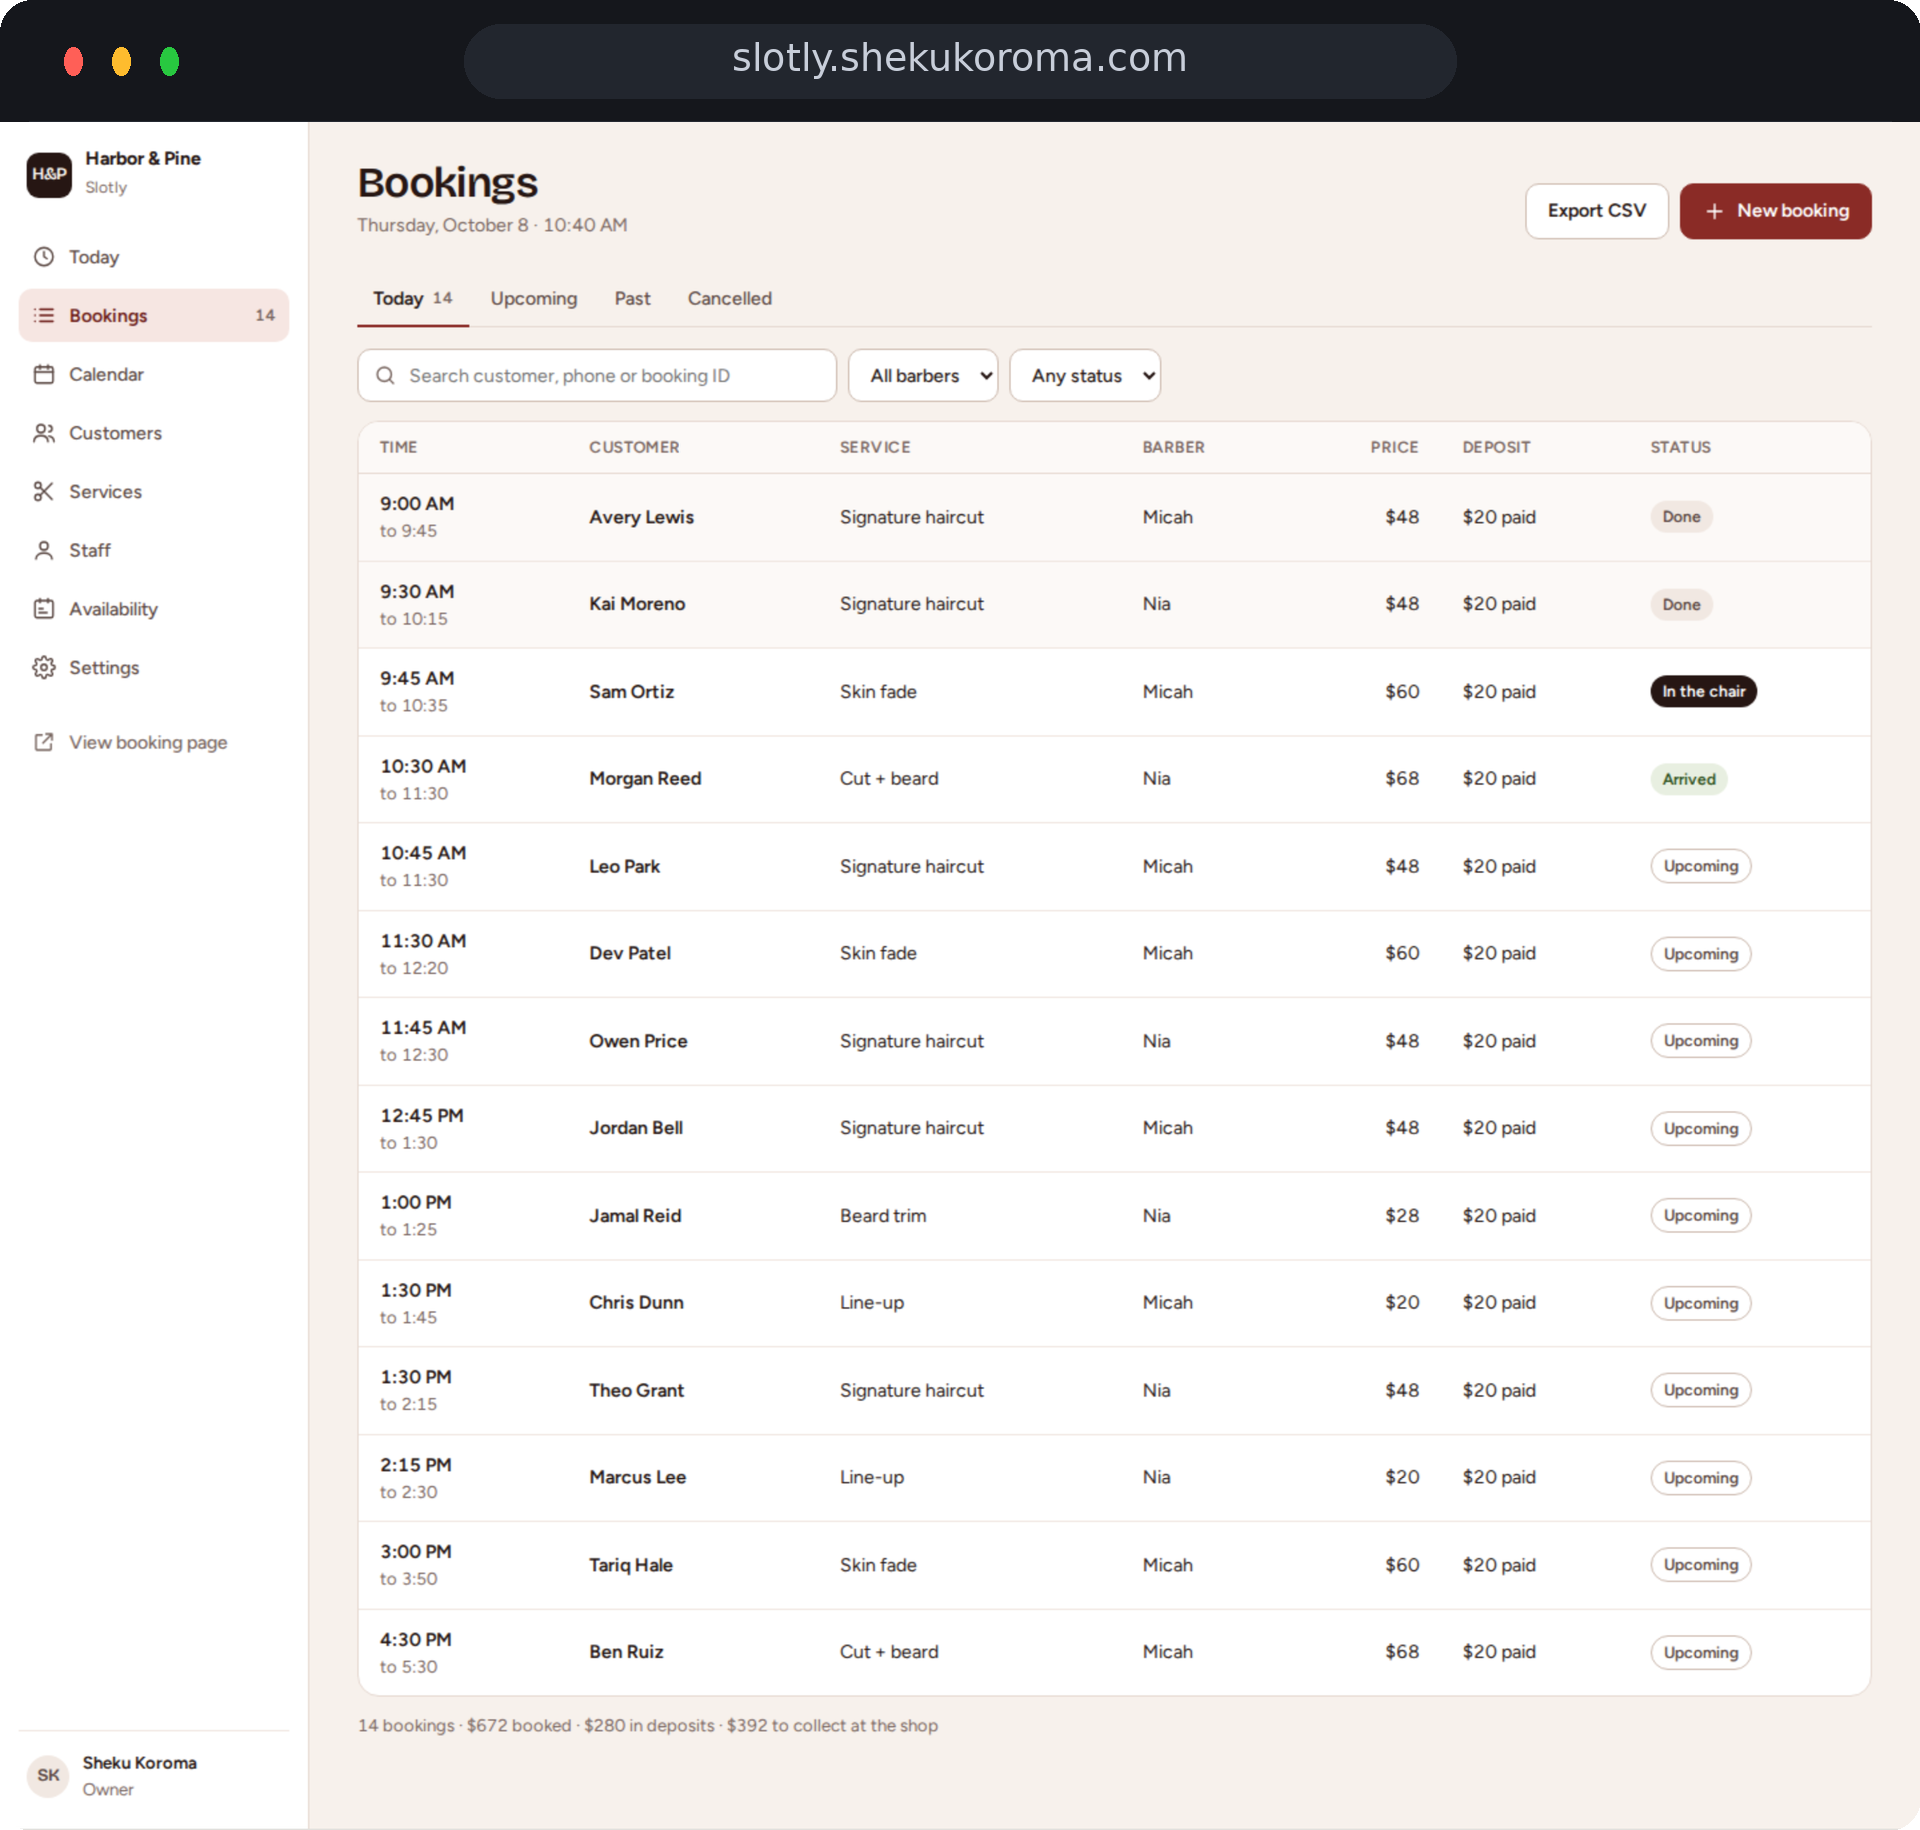Click the Today clock icon in the sidebar
Viewport: 1920px width, 1830px height.
44,257
